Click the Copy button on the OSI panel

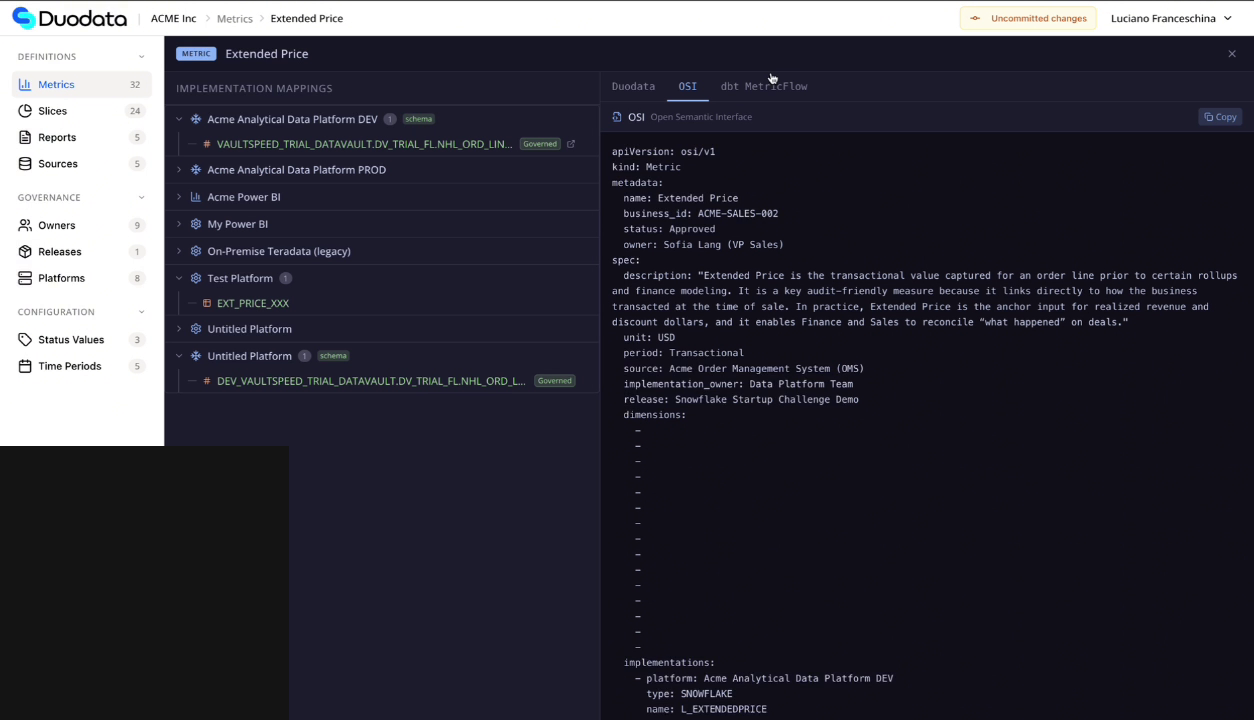click(1219, 117)
